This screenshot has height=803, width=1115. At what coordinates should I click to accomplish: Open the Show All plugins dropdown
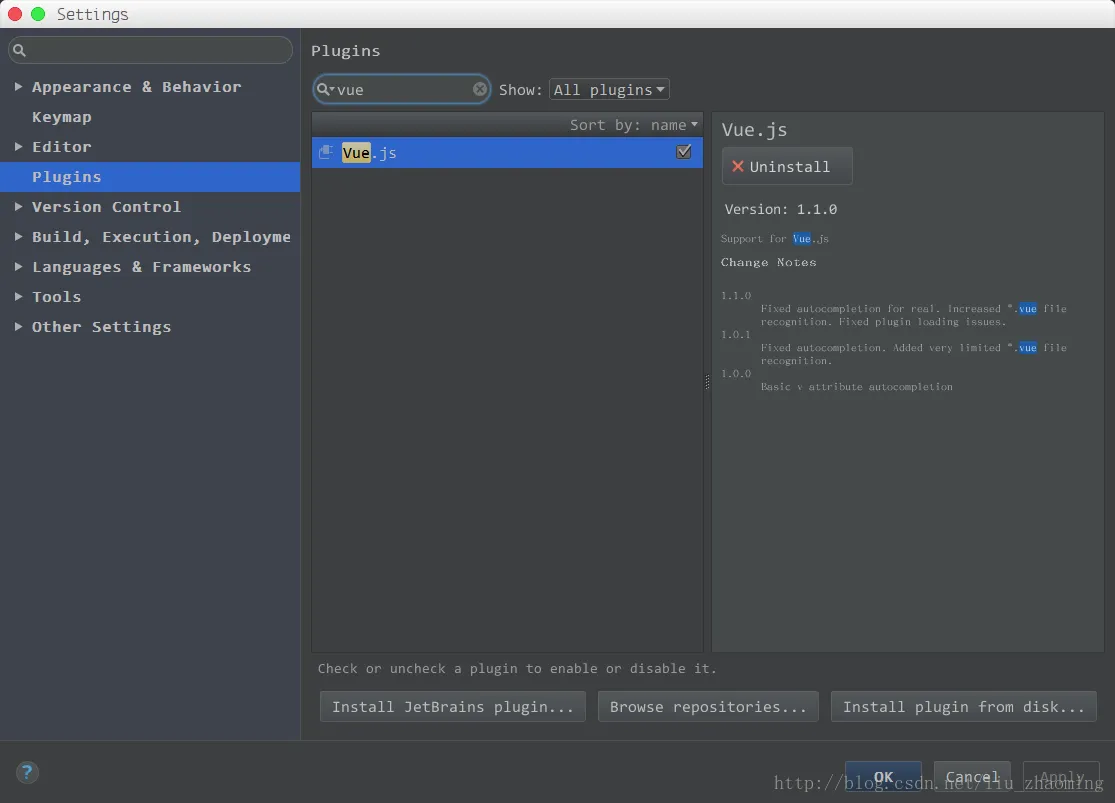click(609, 90)
